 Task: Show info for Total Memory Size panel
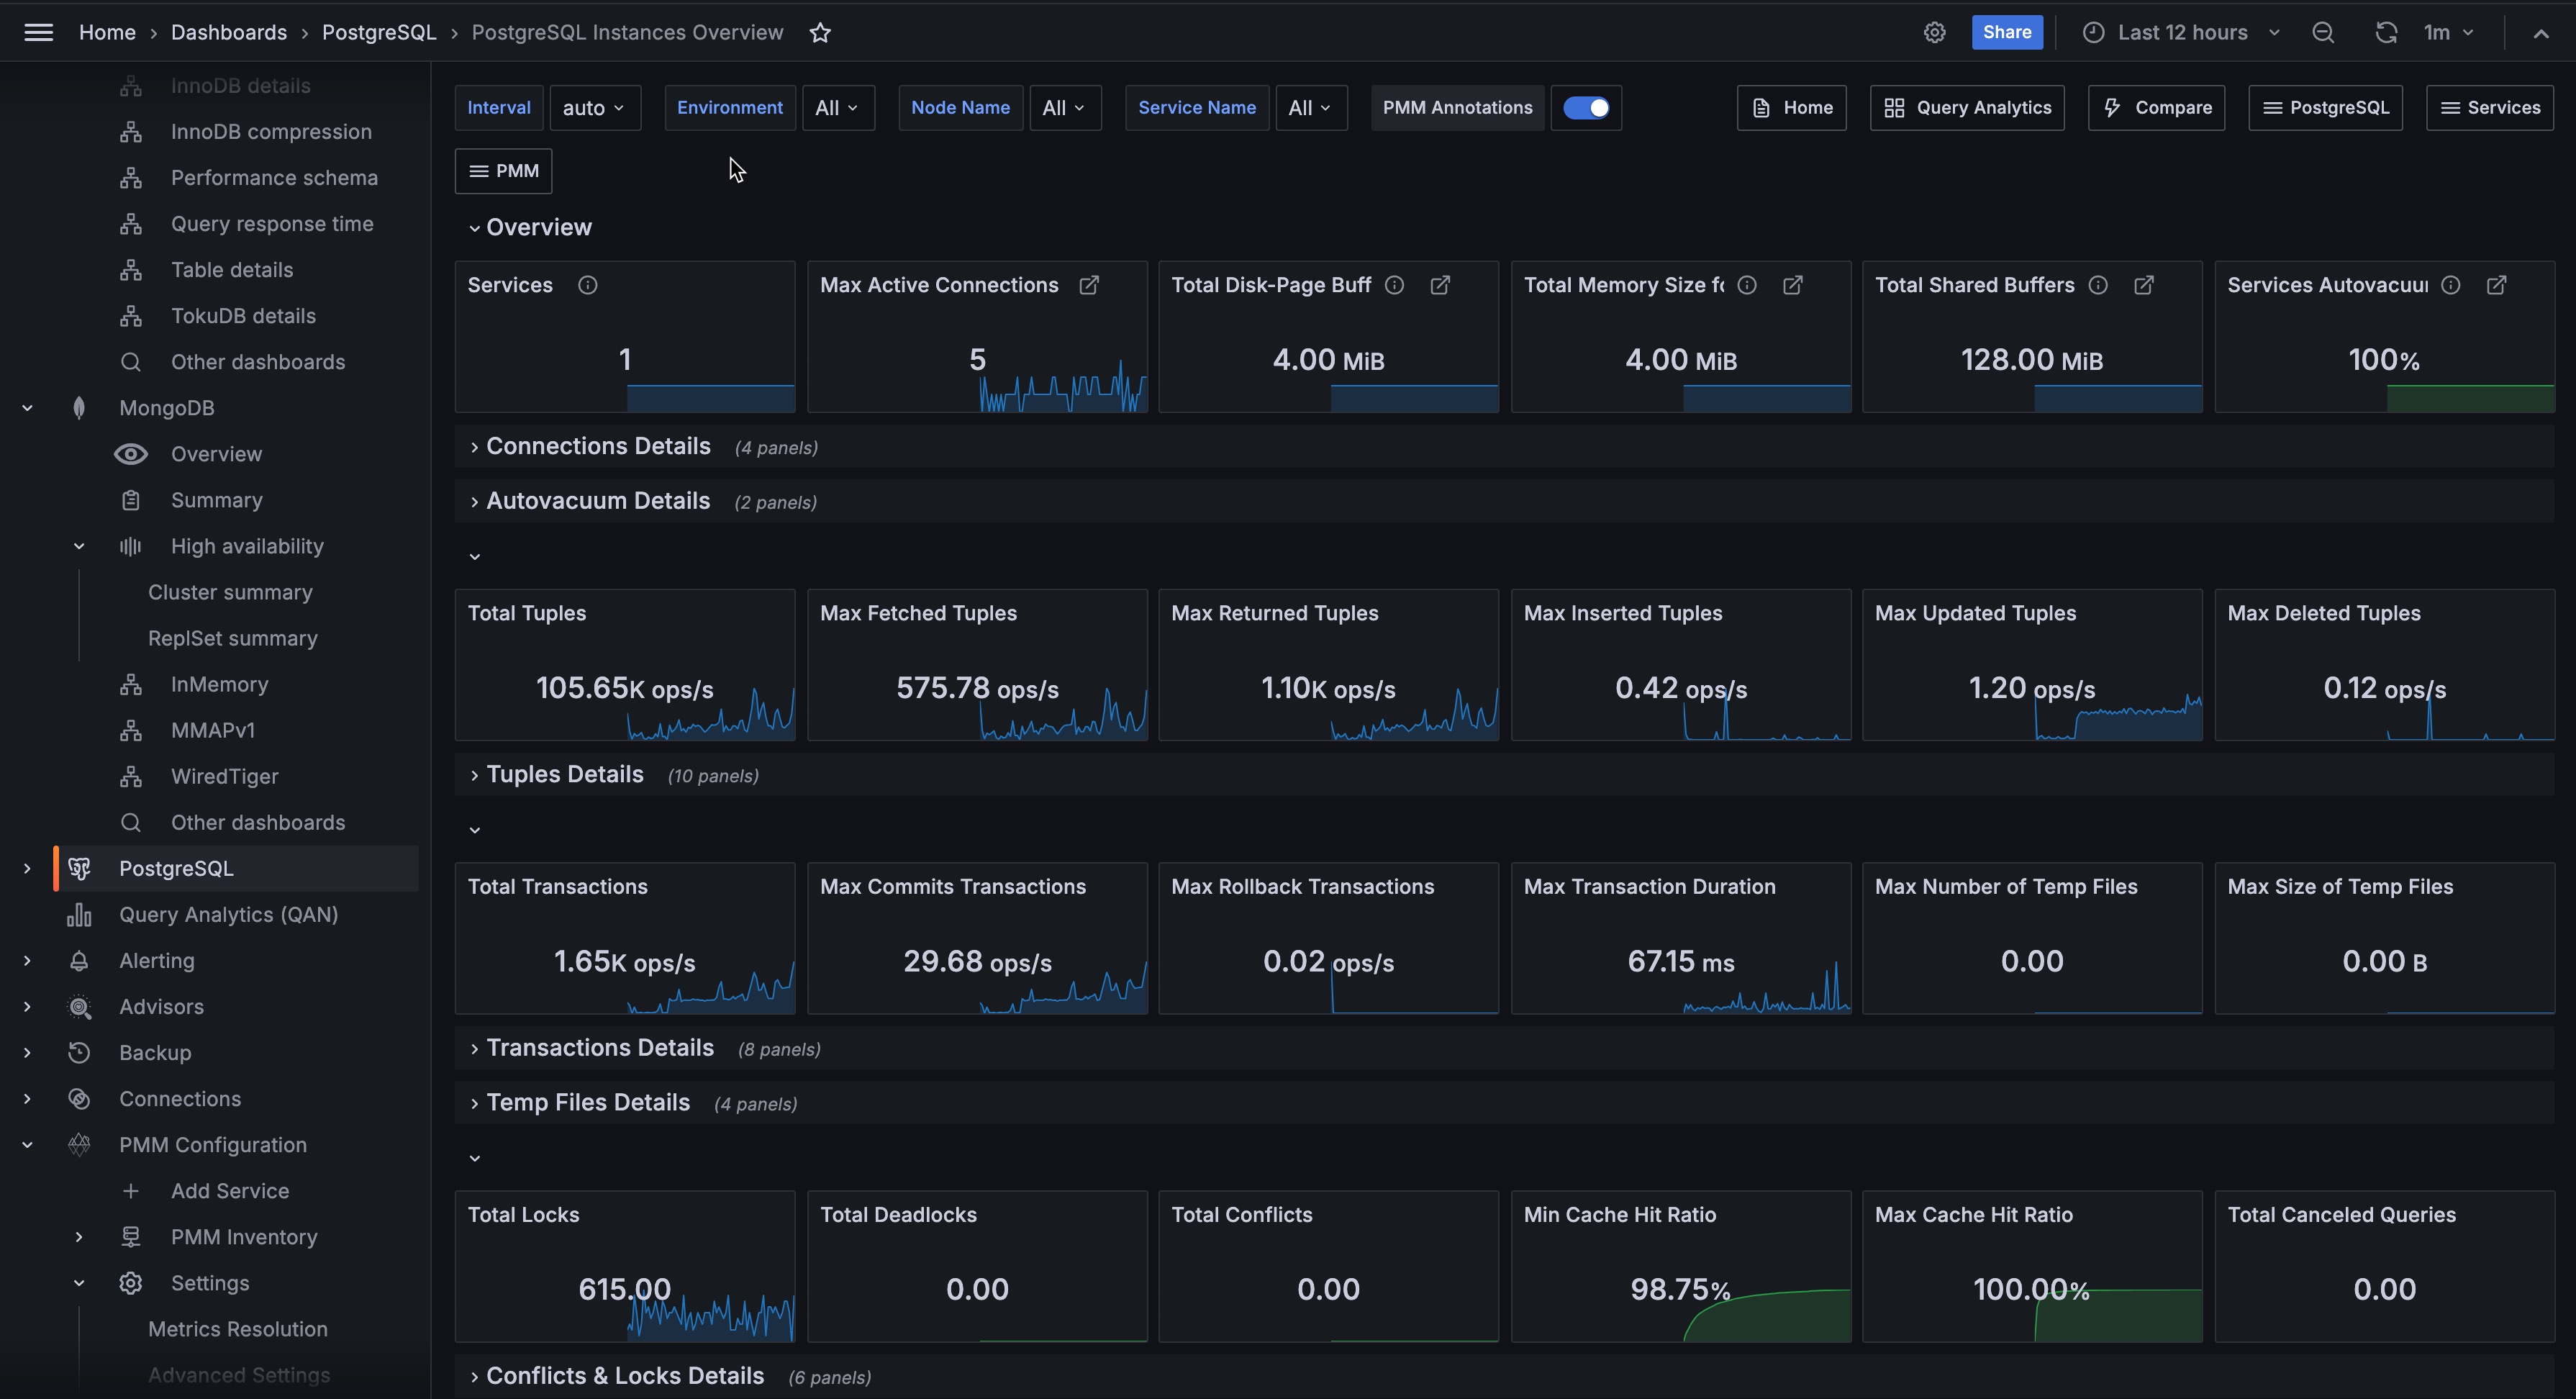(x=1747, y=285)
